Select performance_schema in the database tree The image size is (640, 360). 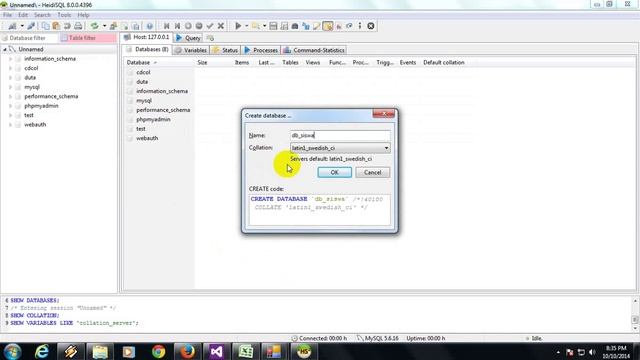pyautogui.click(x=51, y=96)
